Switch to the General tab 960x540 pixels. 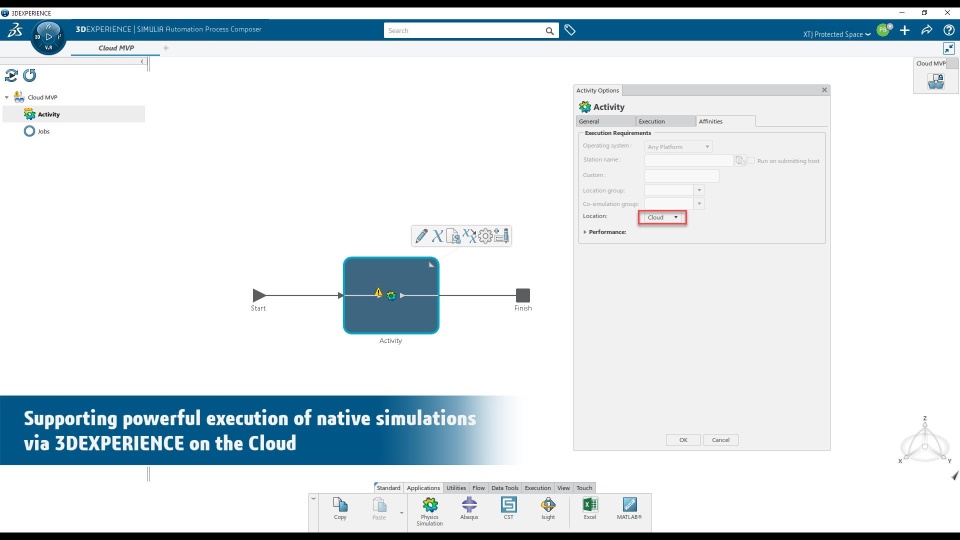[606, 121]
